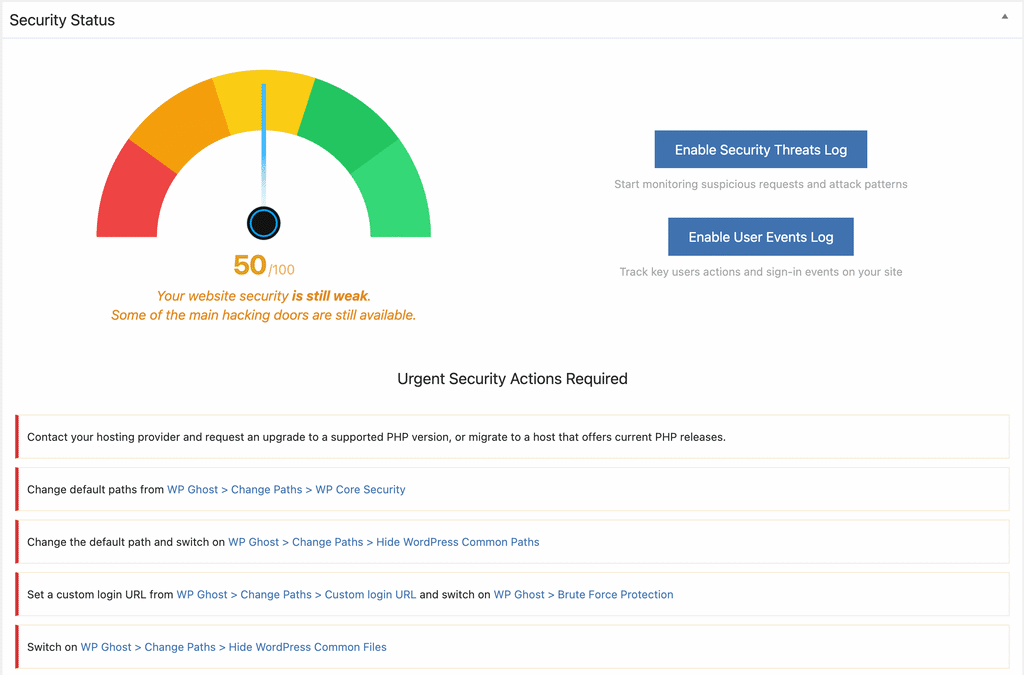1024x675 pixels.
Task: Click WP Ghost link beside Brute Force Protection
Action: coord(519,594)
